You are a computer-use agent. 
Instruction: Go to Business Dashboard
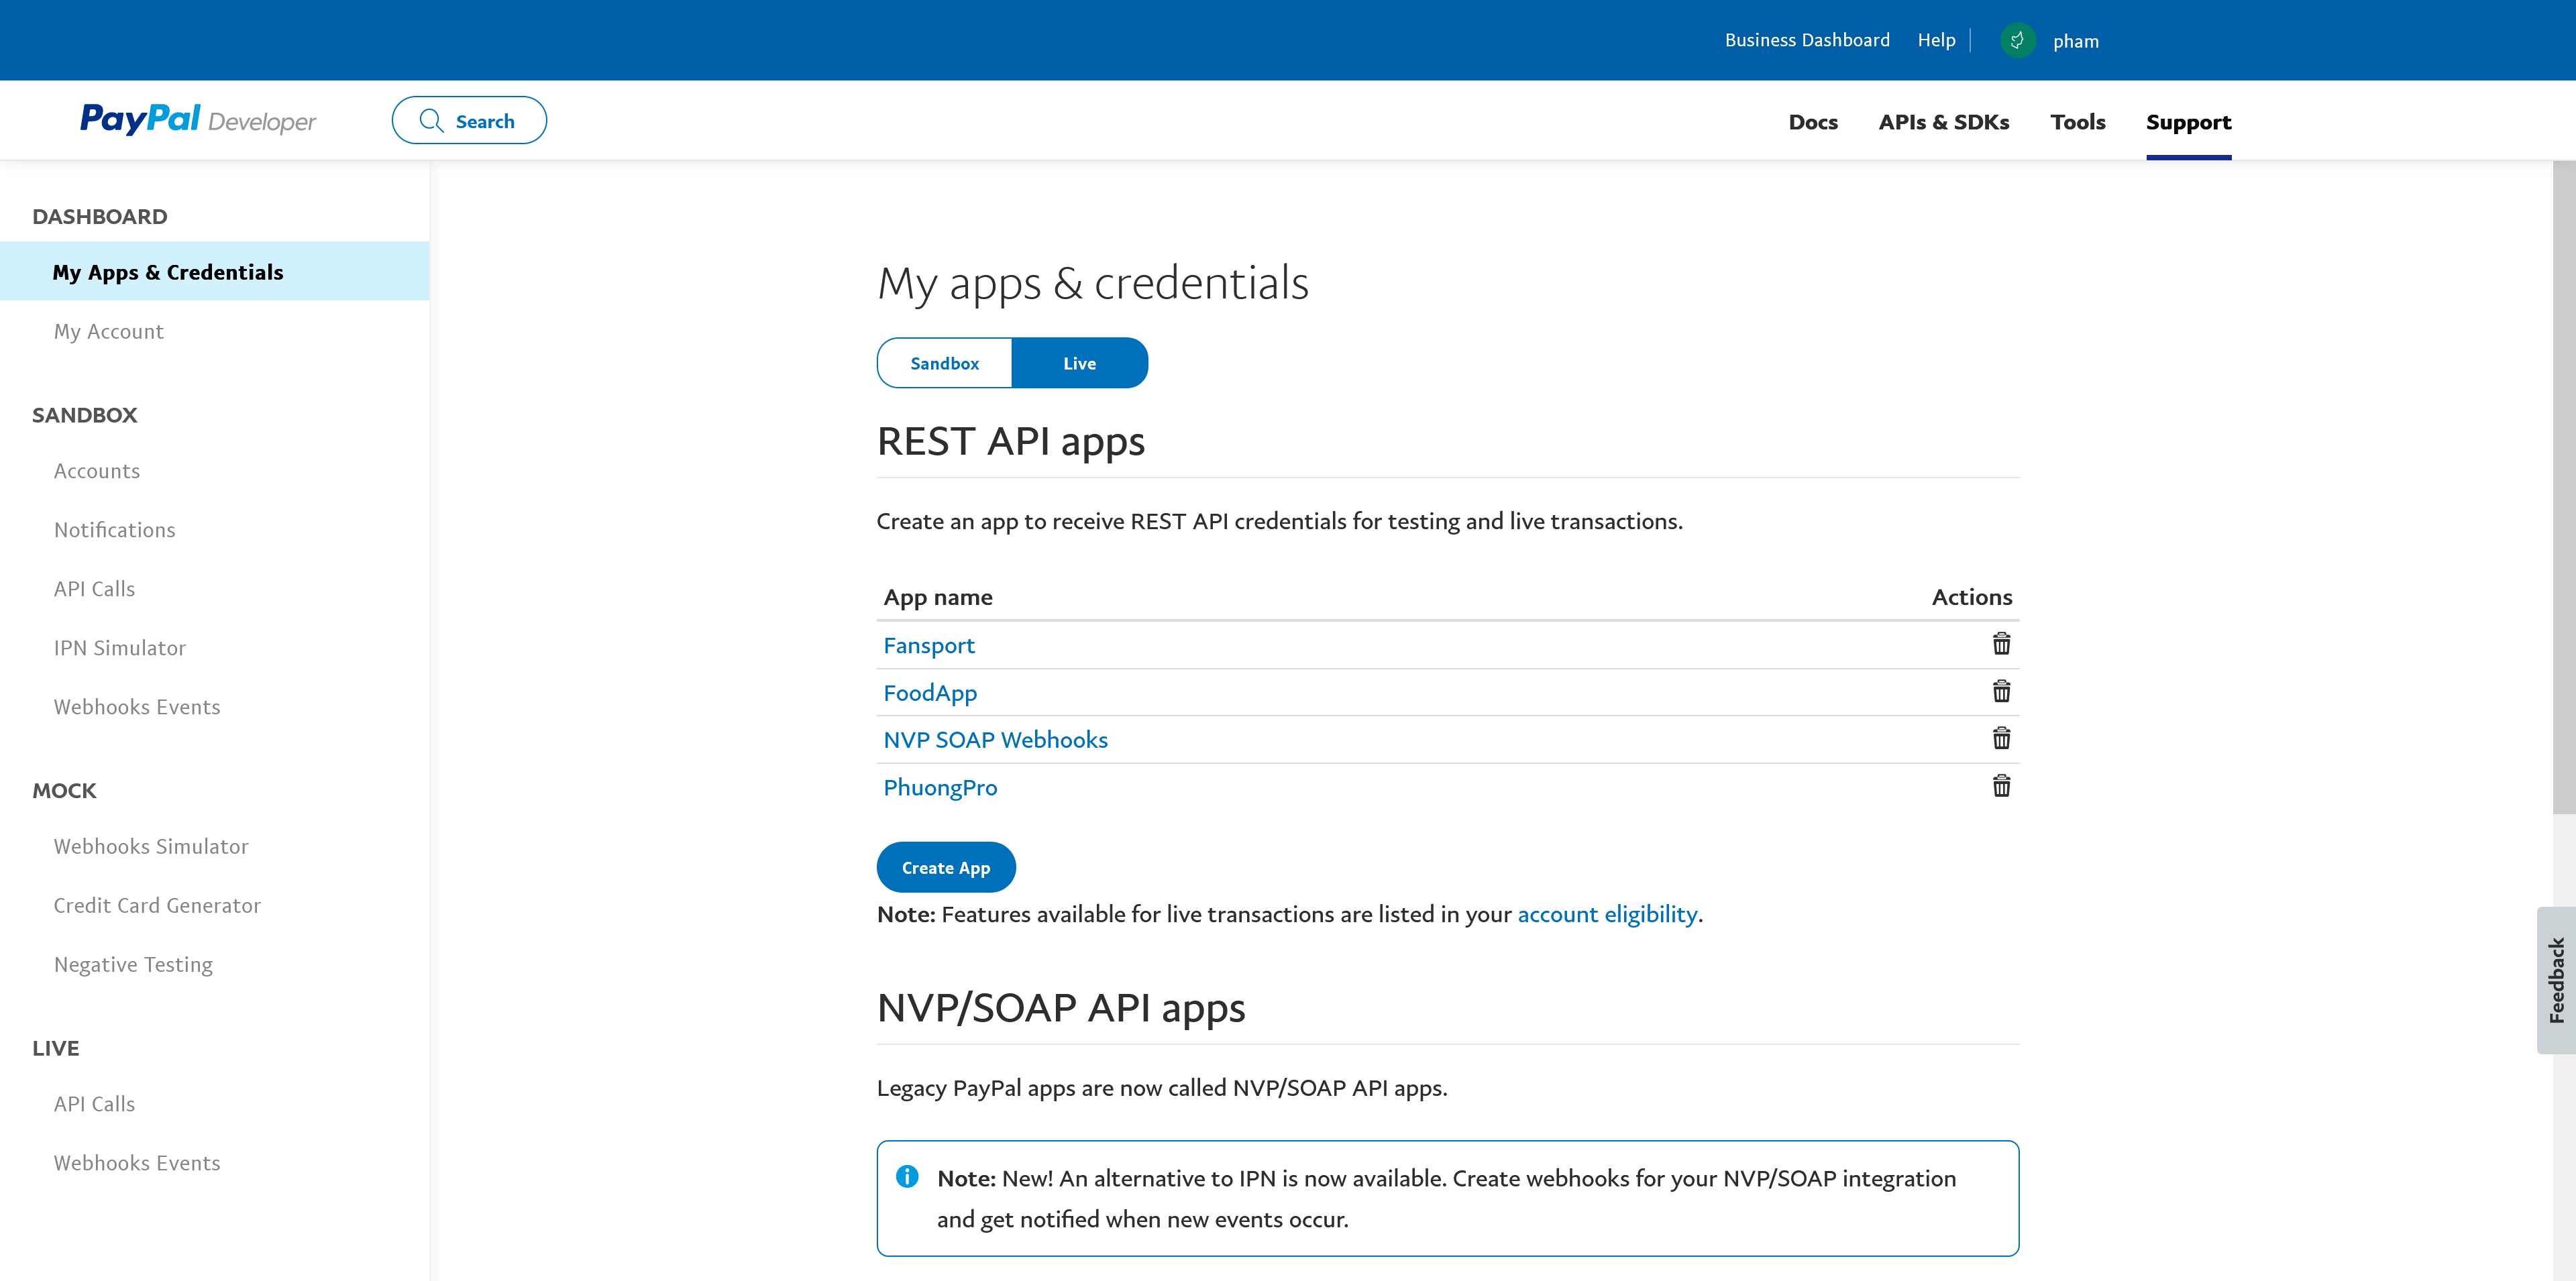click(1807, 40)
